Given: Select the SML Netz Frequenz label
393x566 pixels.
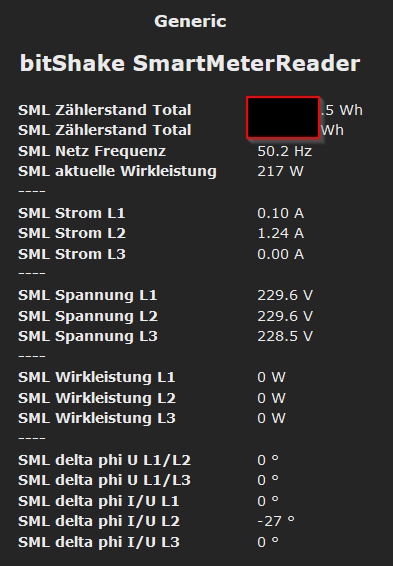Looking at the screenshot, I should (x=92, y=151).
